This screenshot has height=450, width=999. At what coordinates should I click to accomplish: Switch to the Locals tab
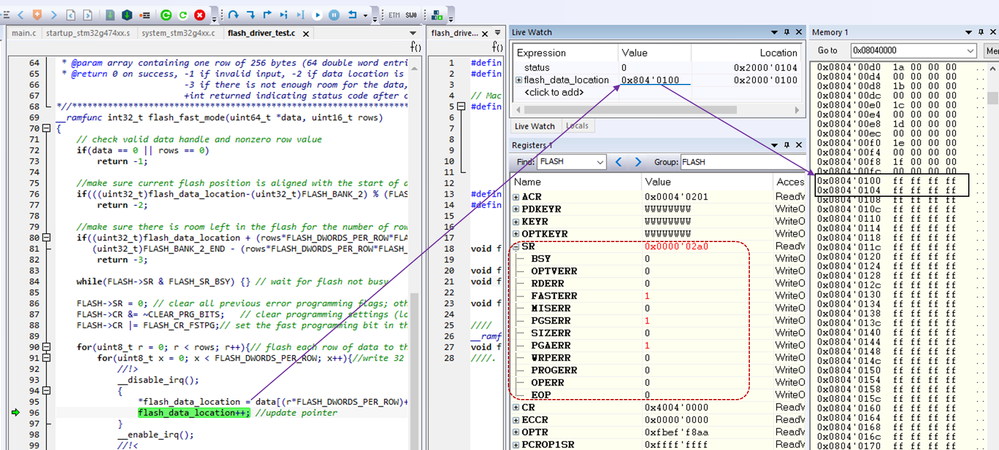pyautogui.click(x=576, y=127)
